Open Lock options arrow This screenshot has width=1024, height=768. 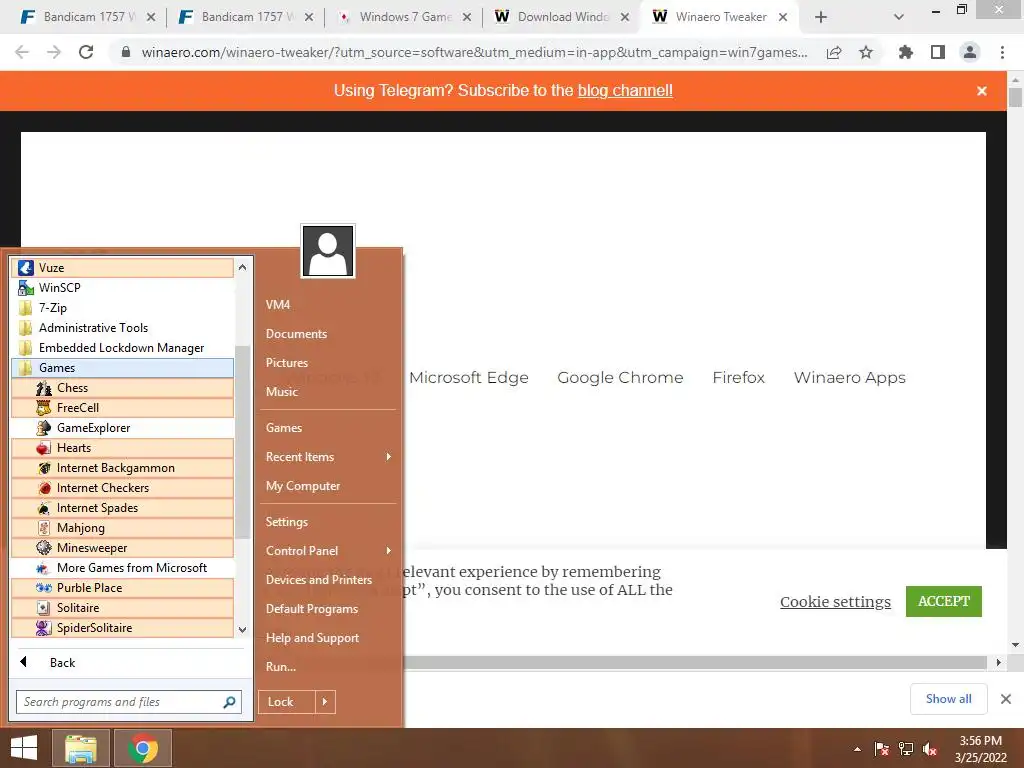(325, 702)
